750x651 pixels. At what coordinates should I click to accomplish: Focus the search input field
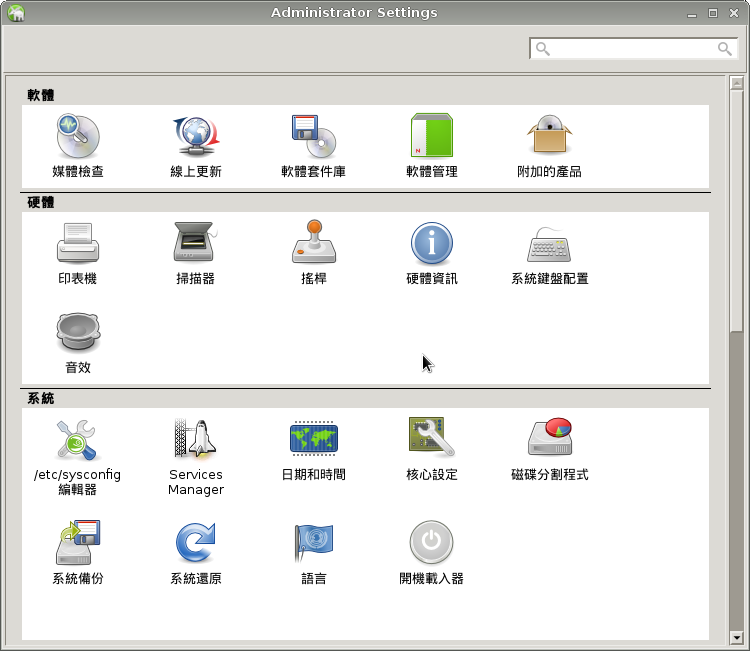pyautogui.click(x=633, y=48)
